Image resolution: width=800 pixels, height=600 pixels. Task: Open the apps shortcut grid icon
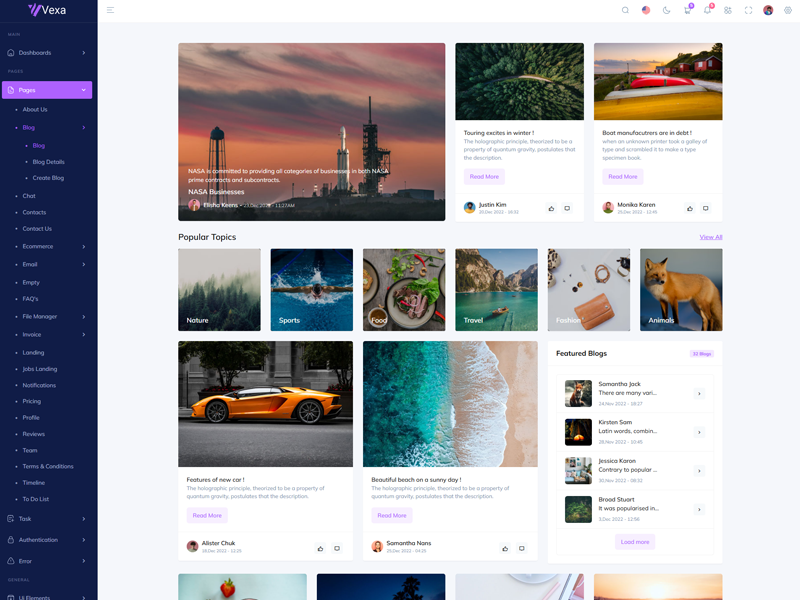point(728,10)
